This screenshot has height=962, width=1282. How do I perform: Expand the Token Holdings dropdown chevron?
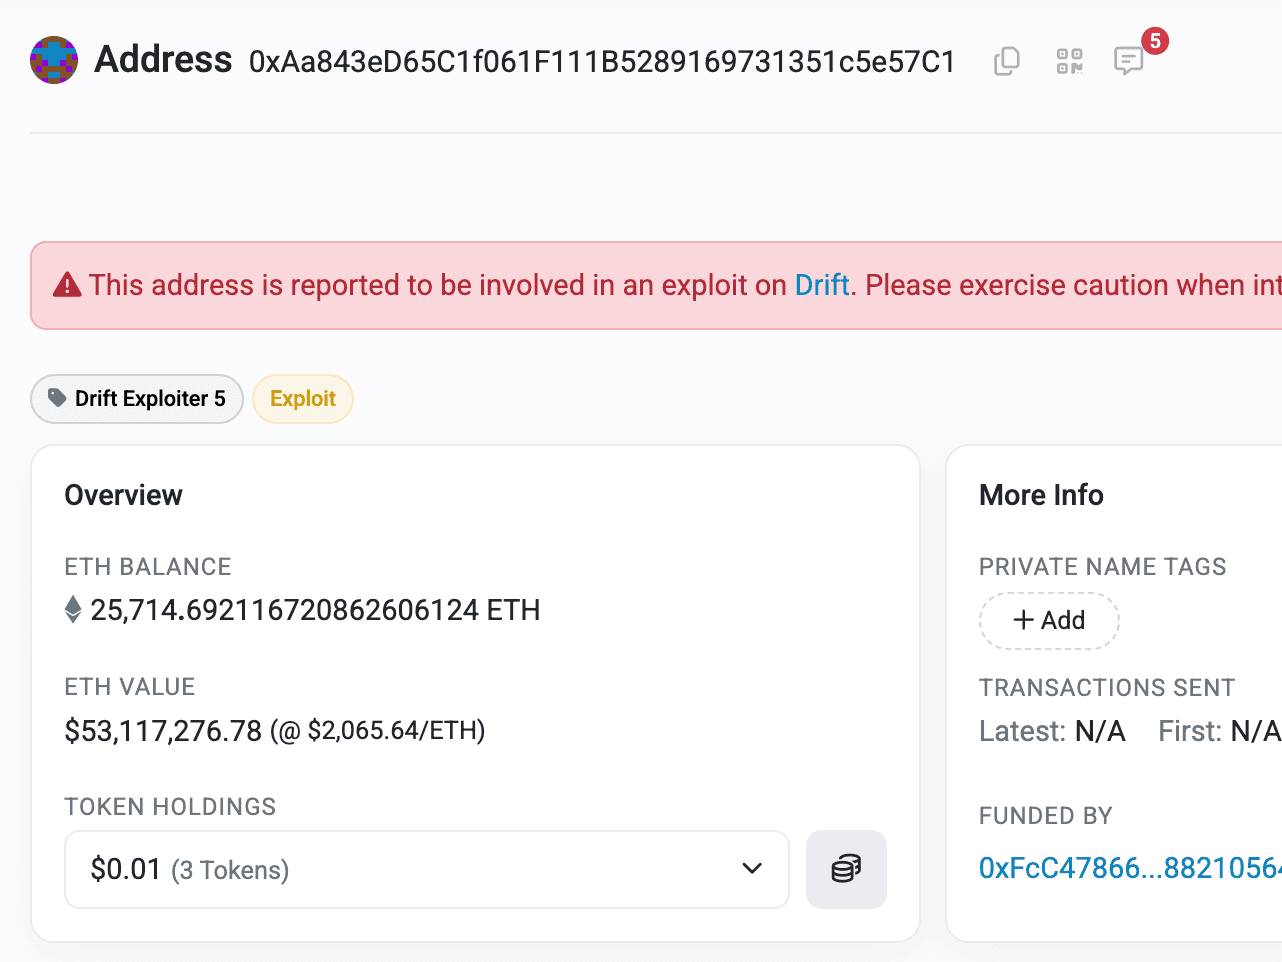[752, 869]
